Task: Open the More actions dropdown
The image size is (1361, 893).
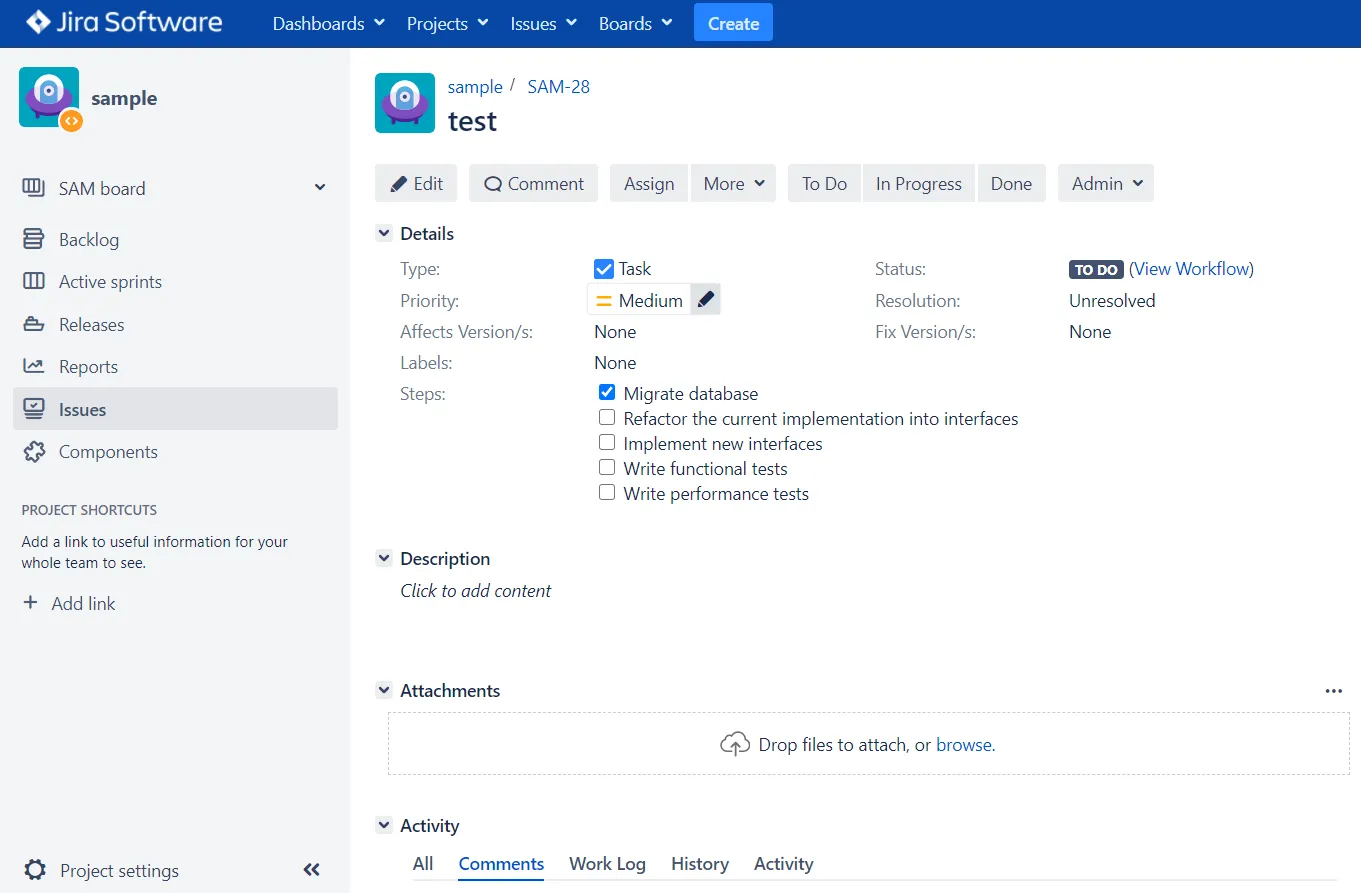Action: [x=733, y=183]
